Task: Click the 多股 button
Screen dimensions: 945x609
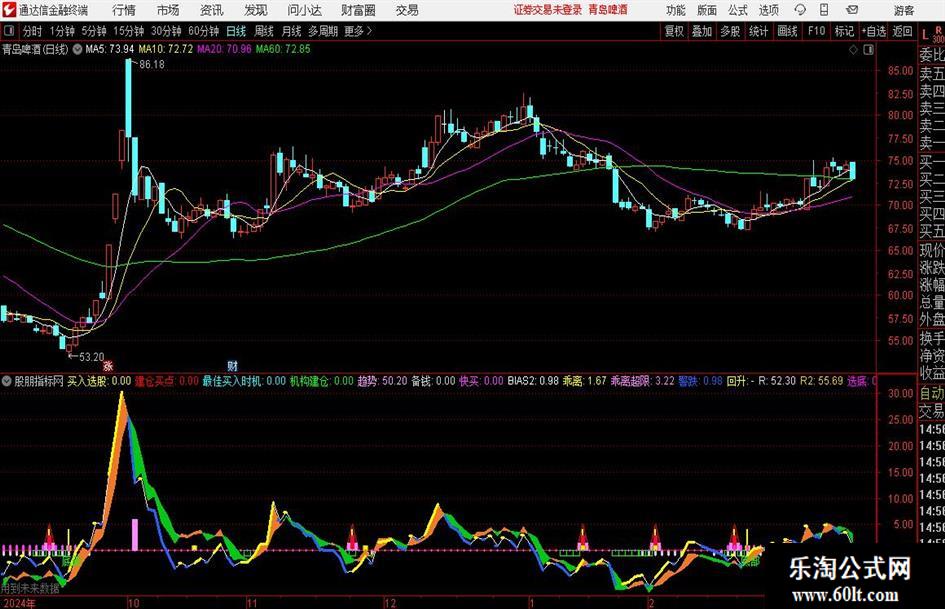Action: pos(730,31)
